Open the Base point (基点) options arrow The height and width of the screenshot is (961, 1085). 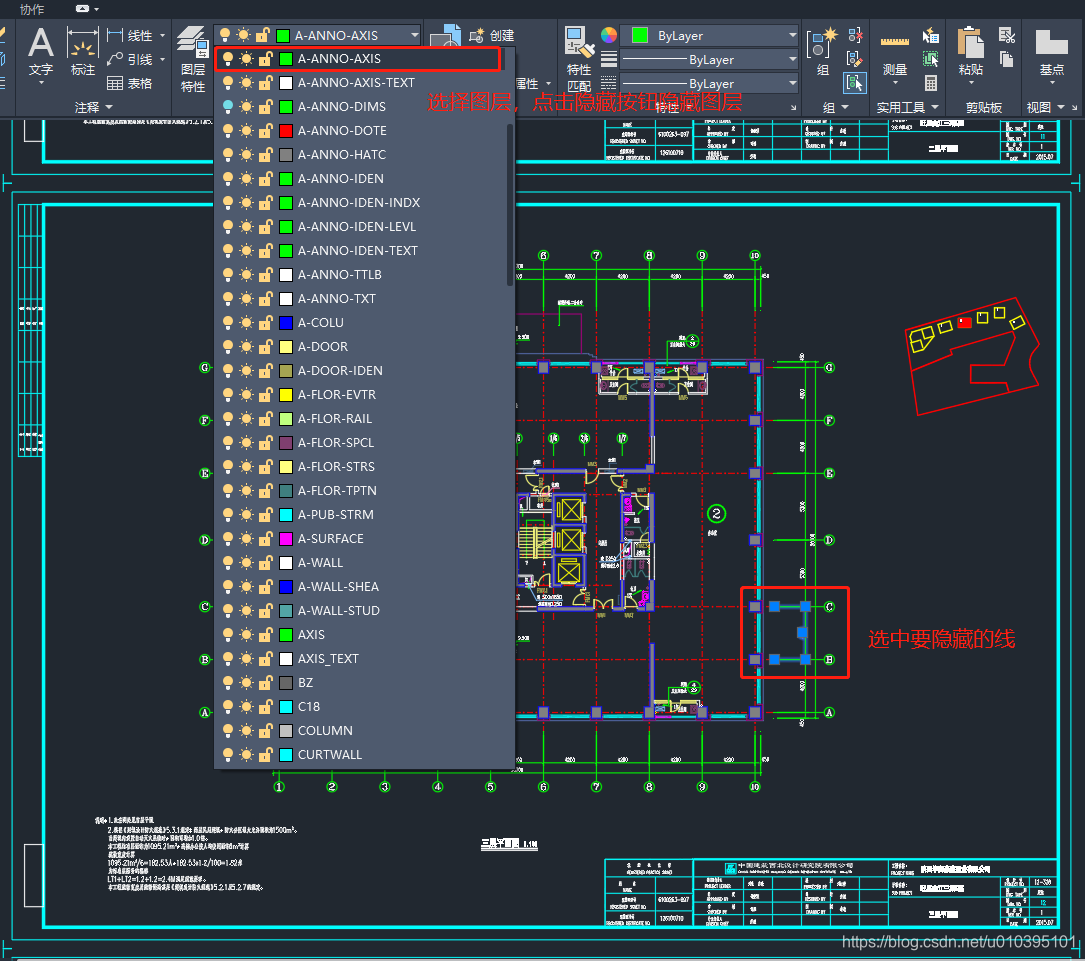coord(1052,83)
